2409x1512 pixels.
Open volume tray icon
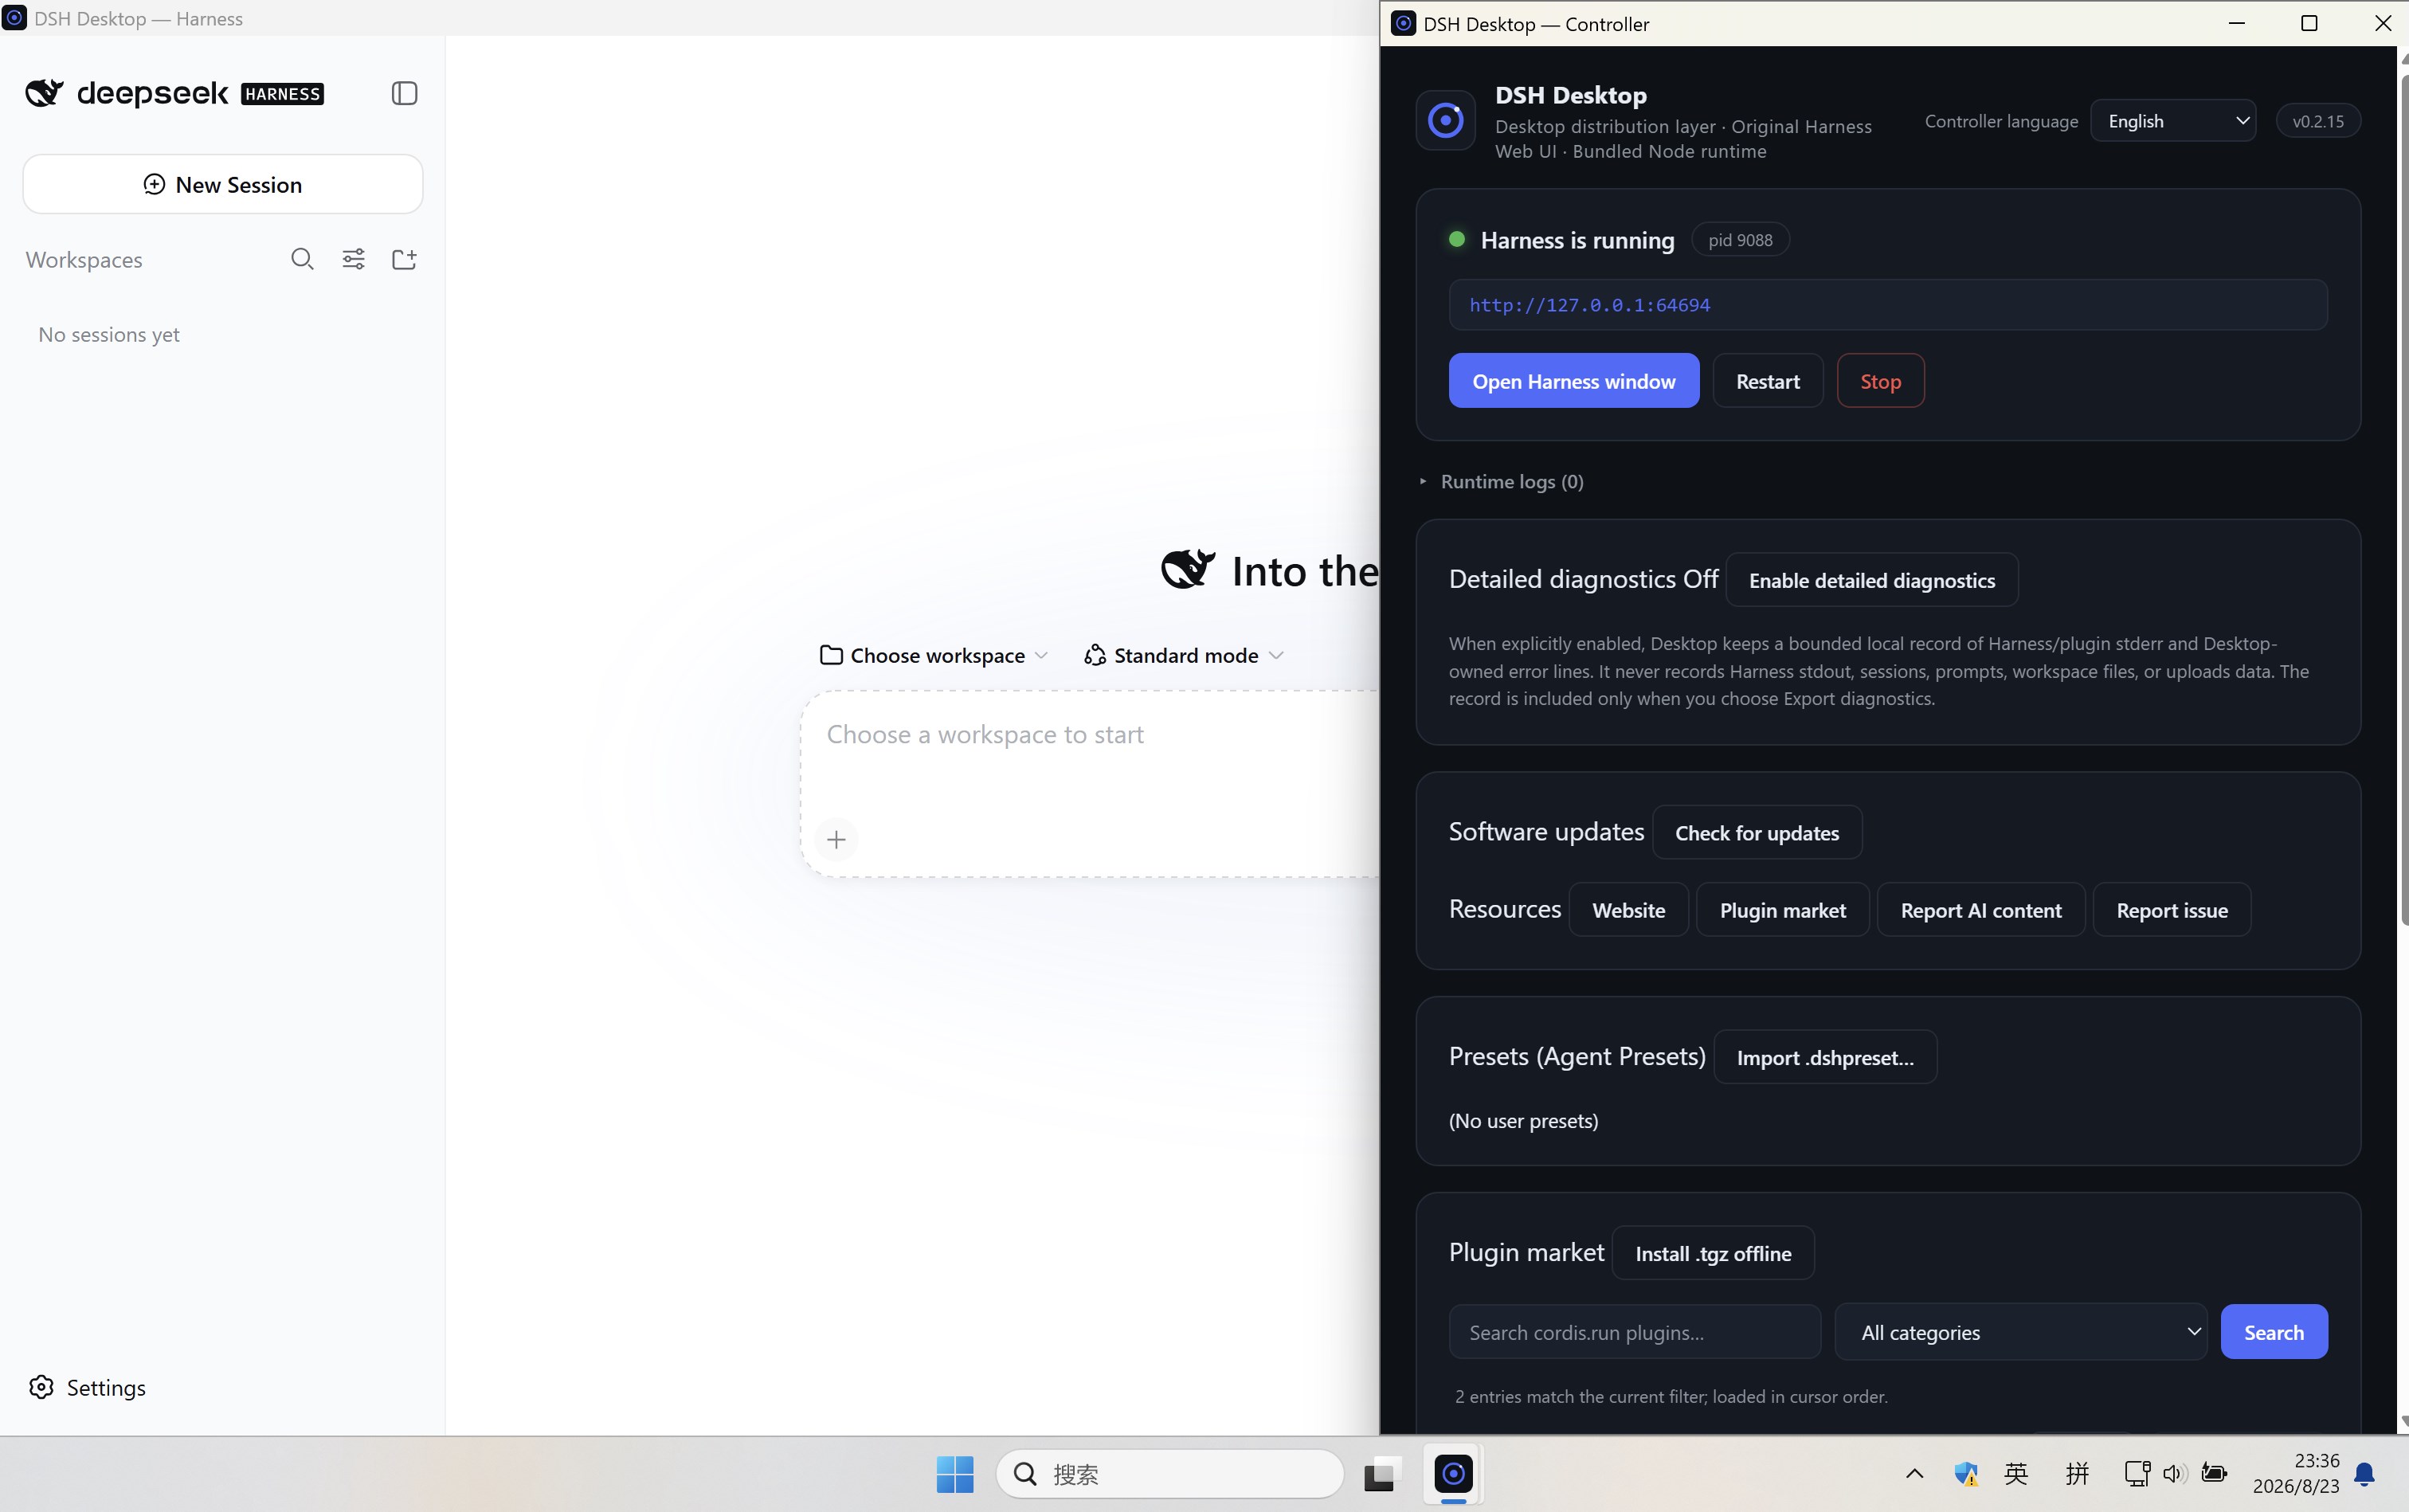(x=2174, y=1473)
